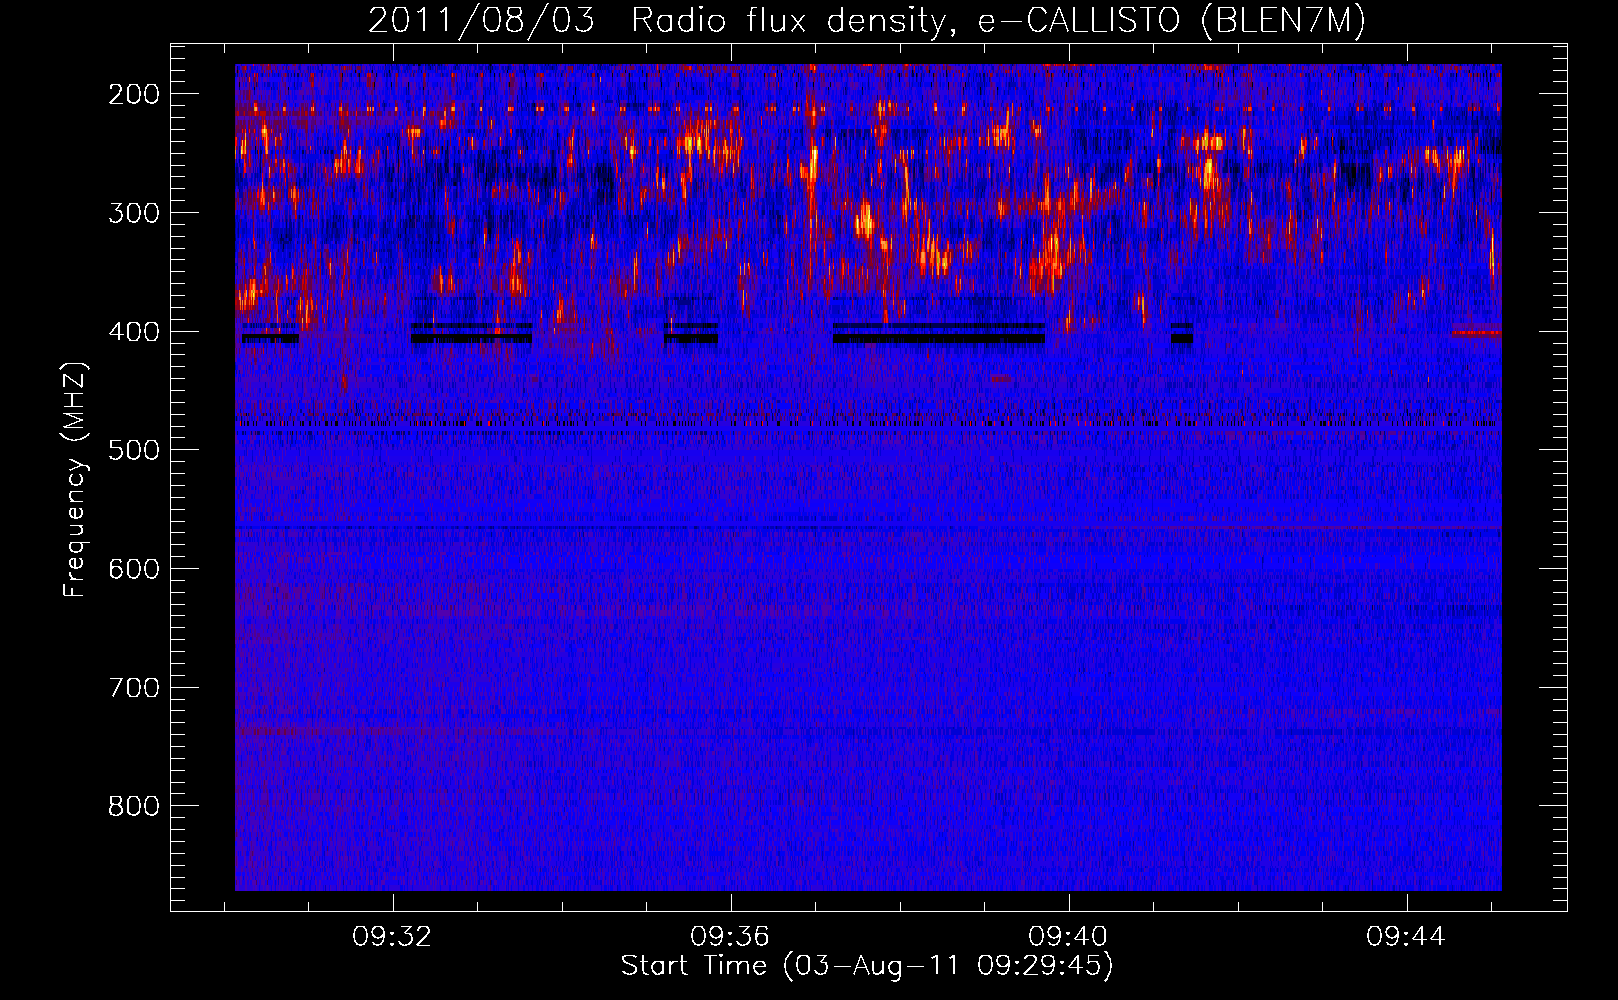Click the '09:32' time tick label
The width and height of the screenshot is (1618, 1000).
tap(392, 937)
